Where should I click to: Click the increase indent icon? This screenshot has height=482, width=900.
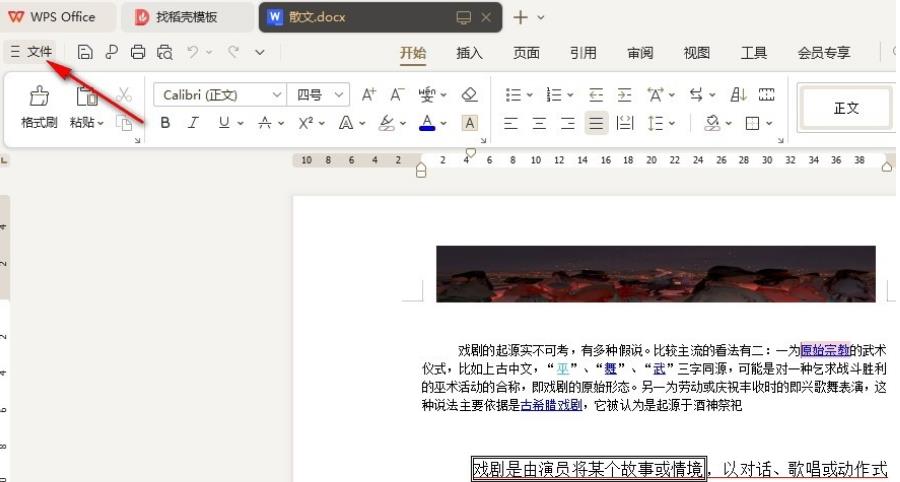point(624,95)
